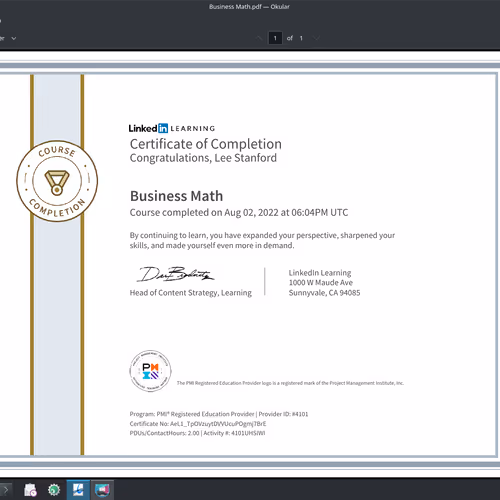Click the '1000 W Maude Ave' address line

pos(321,283)
